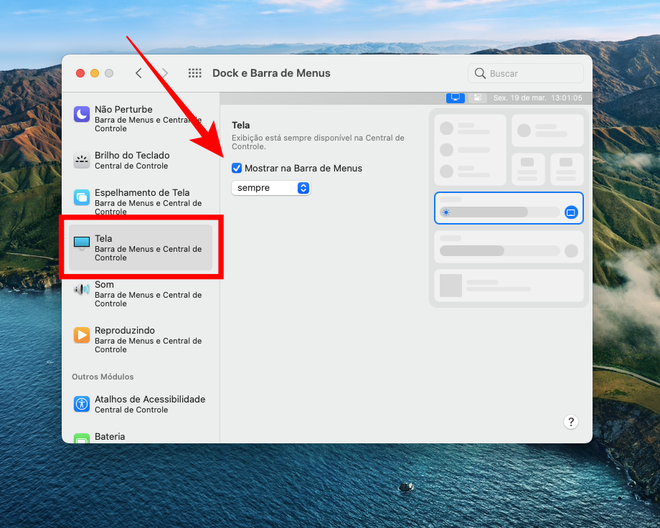Select the Reproduzindo play icon
Viewport: 660px width, 528px height.
click(x=82, y=335)
